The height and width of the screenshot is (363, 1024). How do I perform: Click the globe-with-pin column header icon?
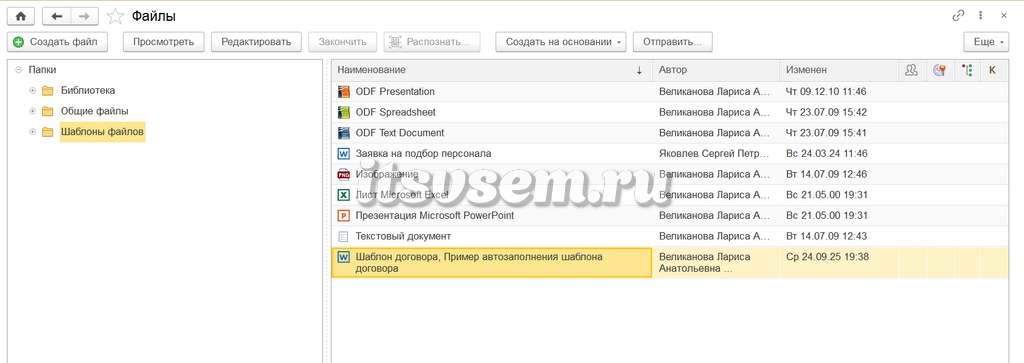pyautogui.click(x=940, y=70)
